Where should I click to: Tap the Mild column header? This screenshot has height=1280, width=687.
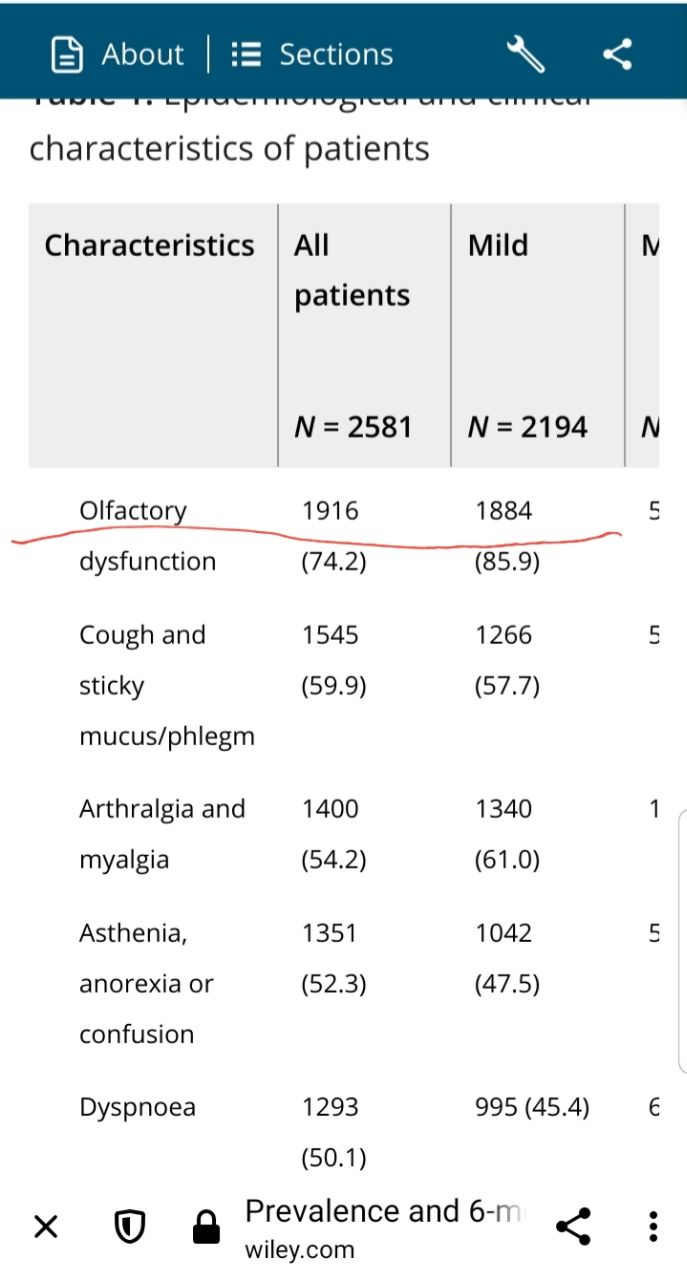[x=498, y=246]
